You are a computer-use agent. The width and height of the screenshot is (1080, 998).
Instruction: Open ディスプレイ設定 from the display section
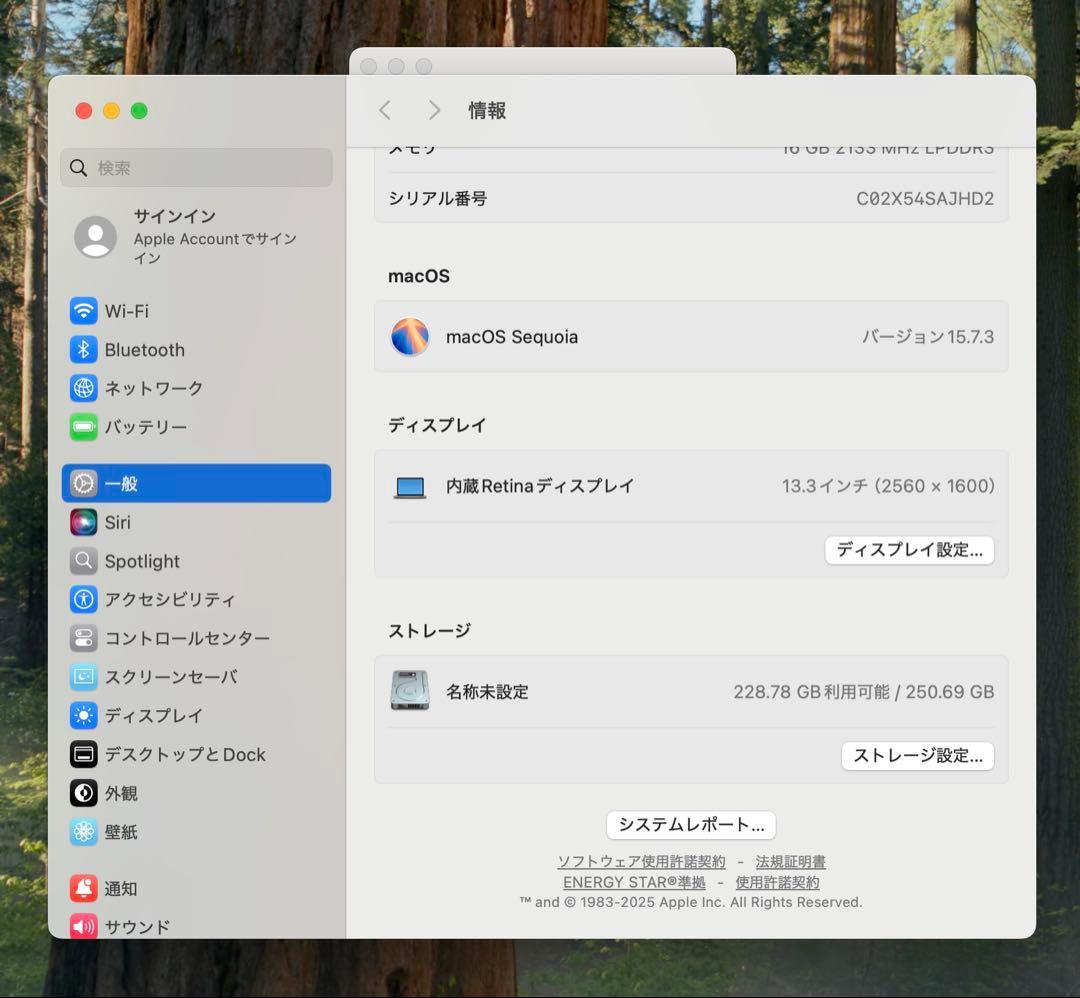(x=908, y=550)
